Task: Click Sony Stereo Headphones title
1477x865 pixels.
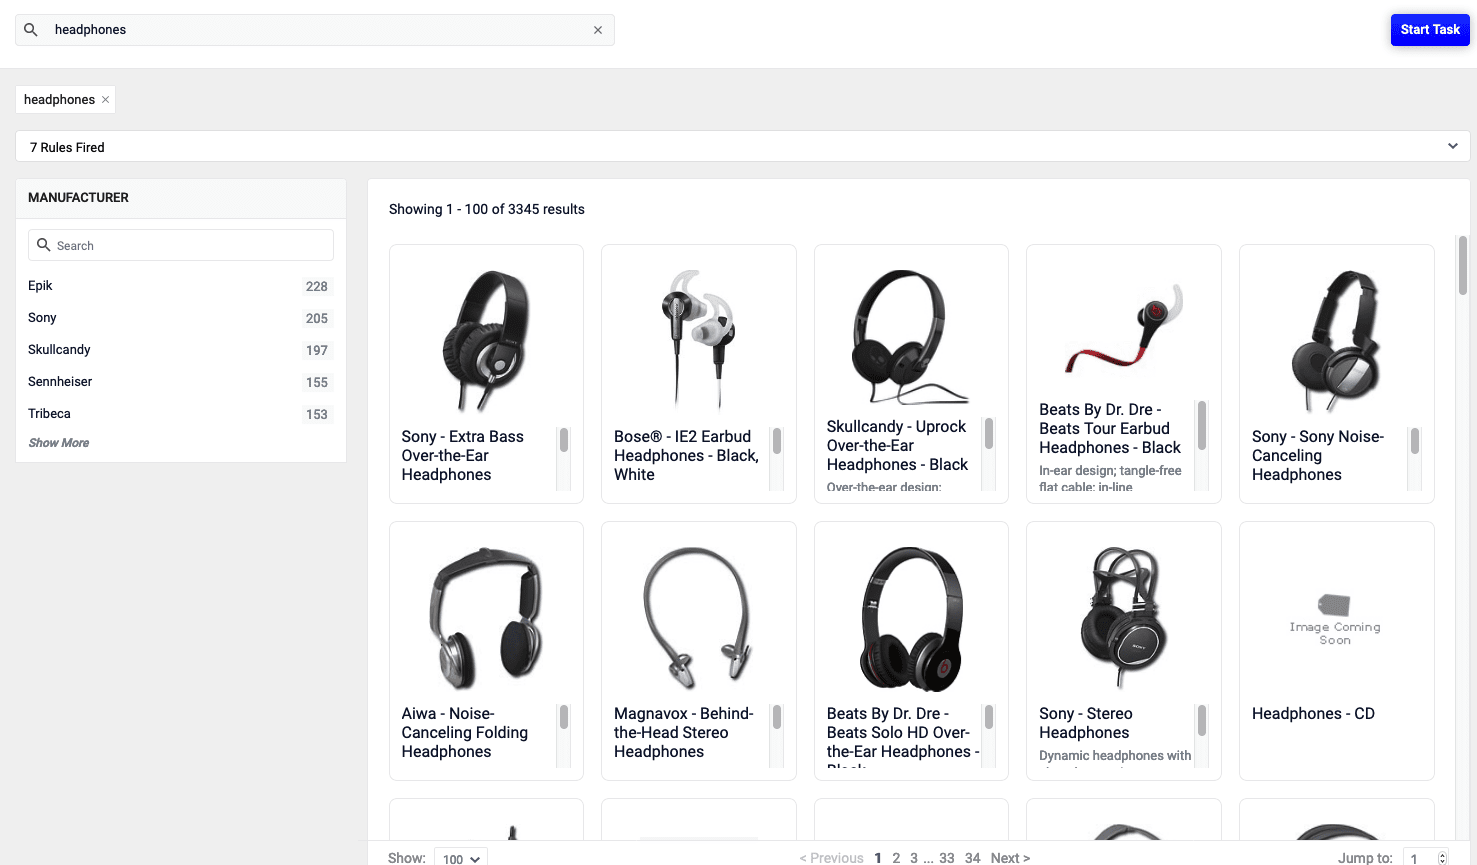Action: pyautogui.click(x=1086, y=723)
